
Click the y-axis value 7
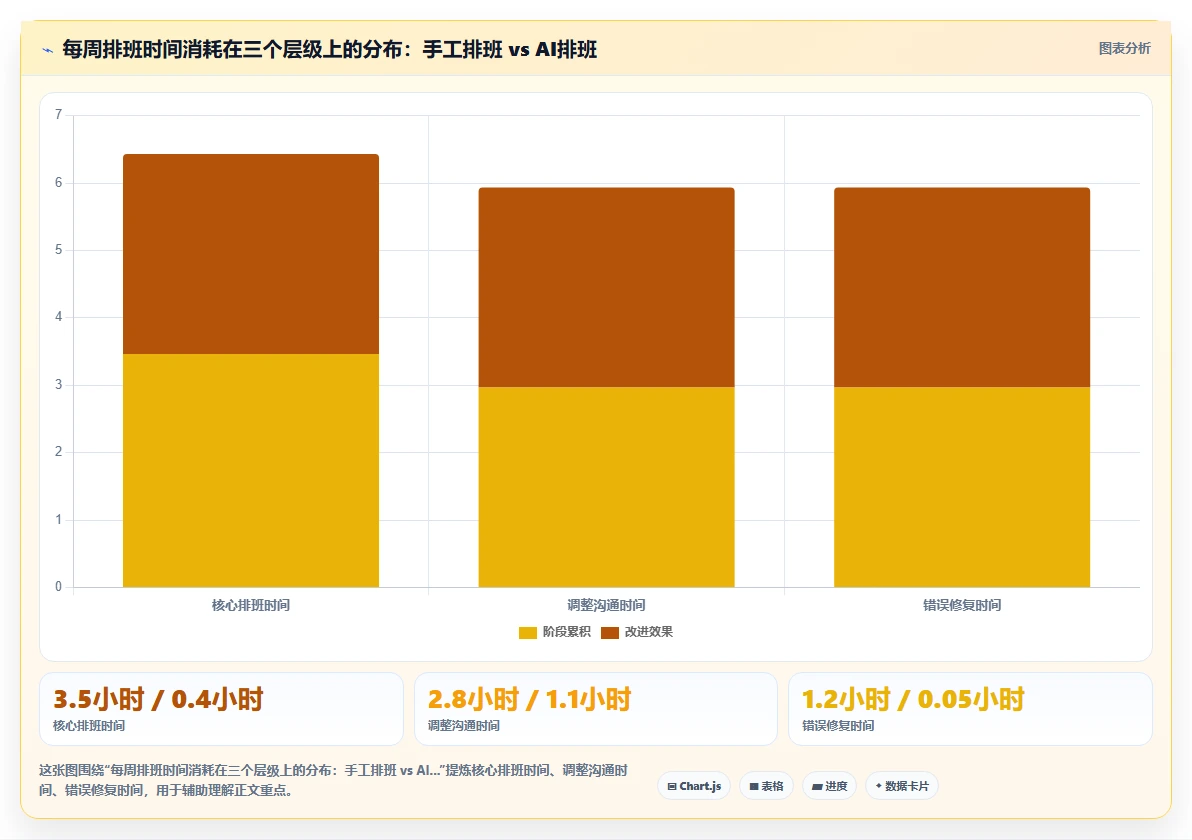(x=59, y=115)
